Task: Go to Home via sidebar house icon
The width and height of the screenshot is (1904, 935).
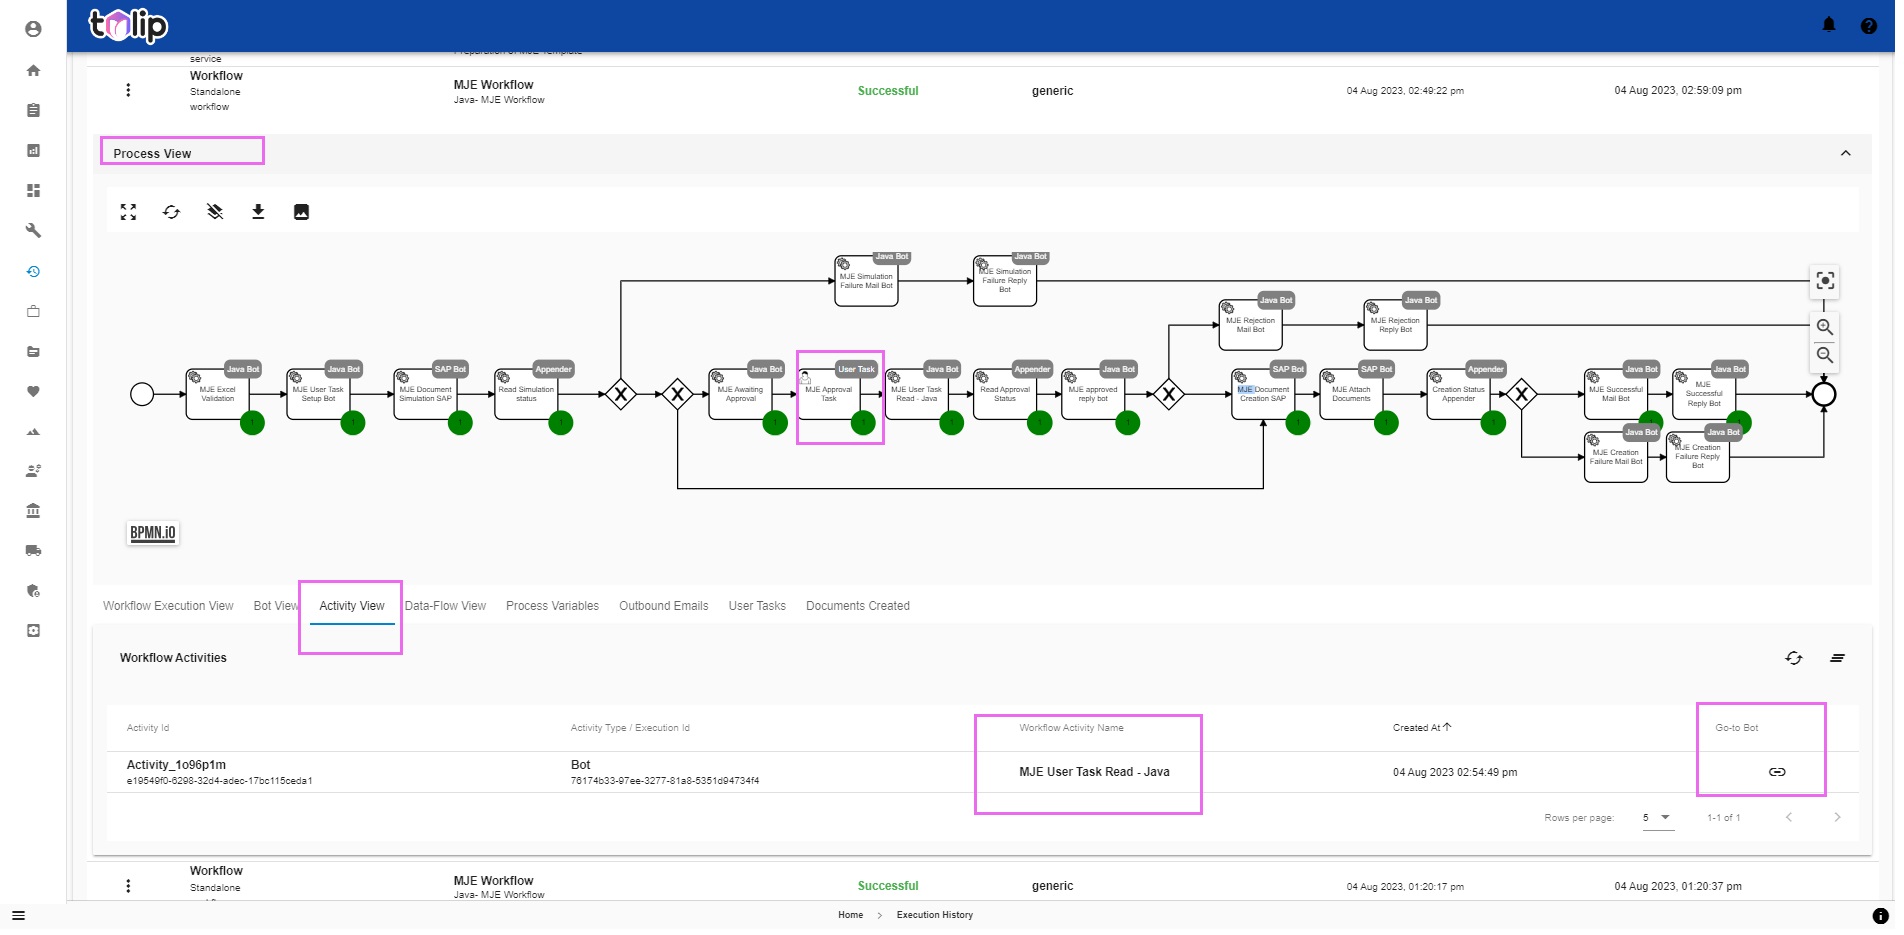Action: pos(33,70)
